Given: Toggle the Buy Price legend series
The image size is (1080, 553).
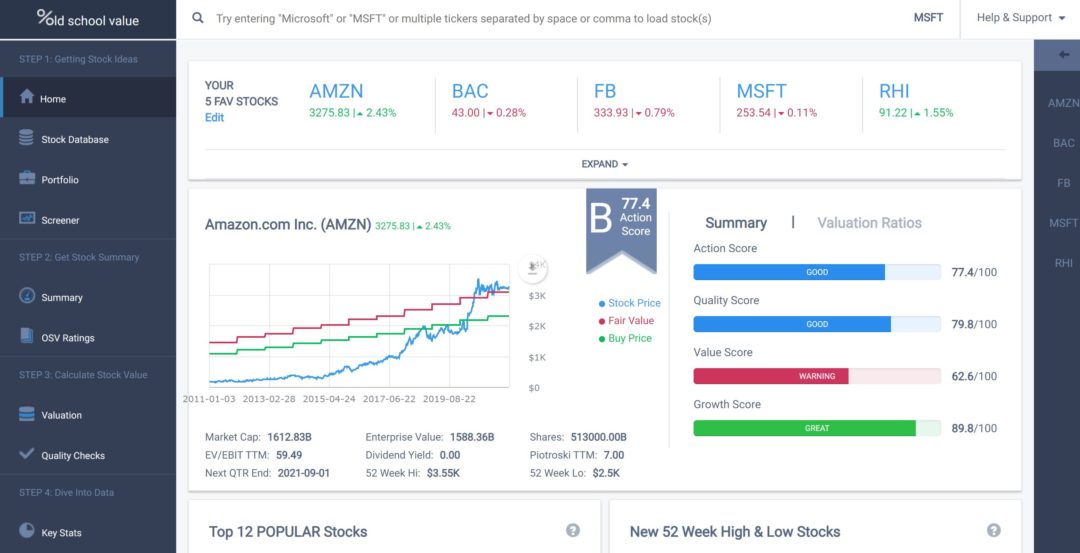Looking at the screenshot, I should [625, 338].
